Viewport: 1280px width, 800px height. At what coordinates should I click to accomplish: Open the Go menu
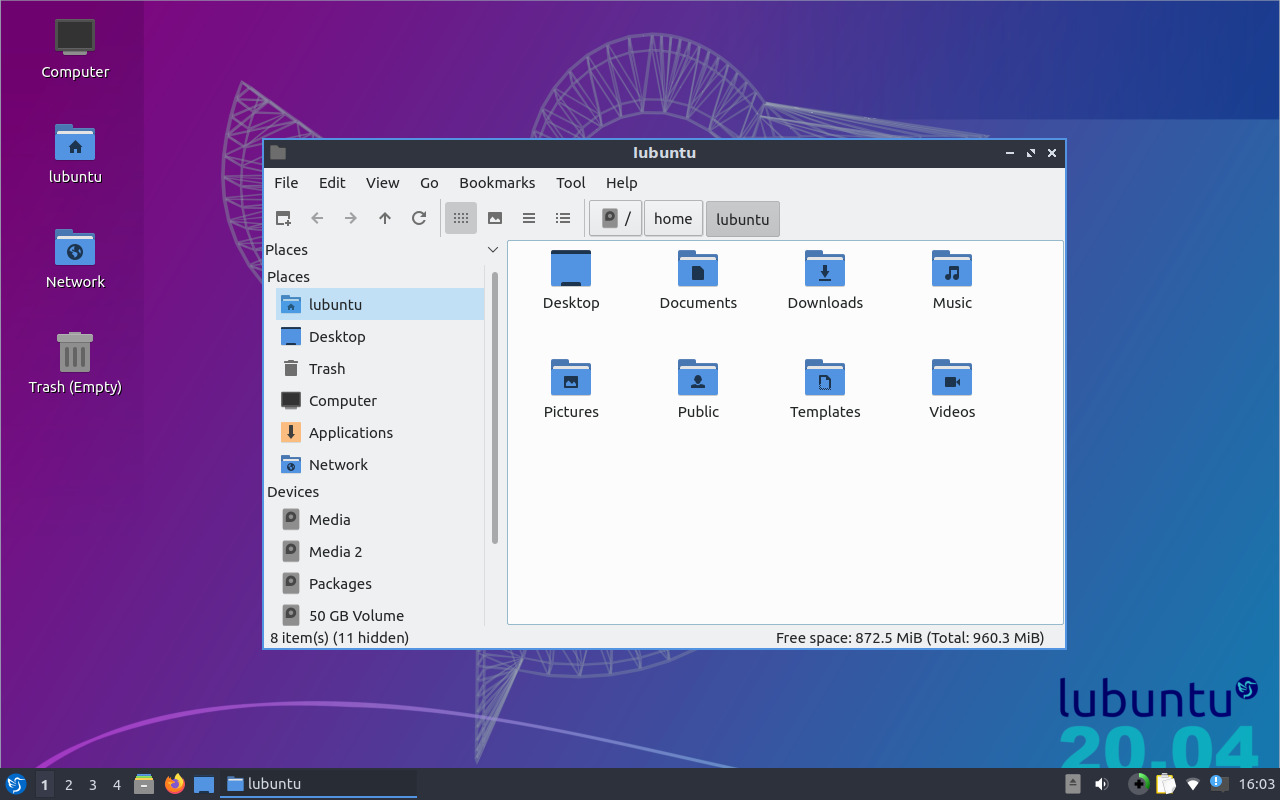pyautogui.click(x=429, y=183)
